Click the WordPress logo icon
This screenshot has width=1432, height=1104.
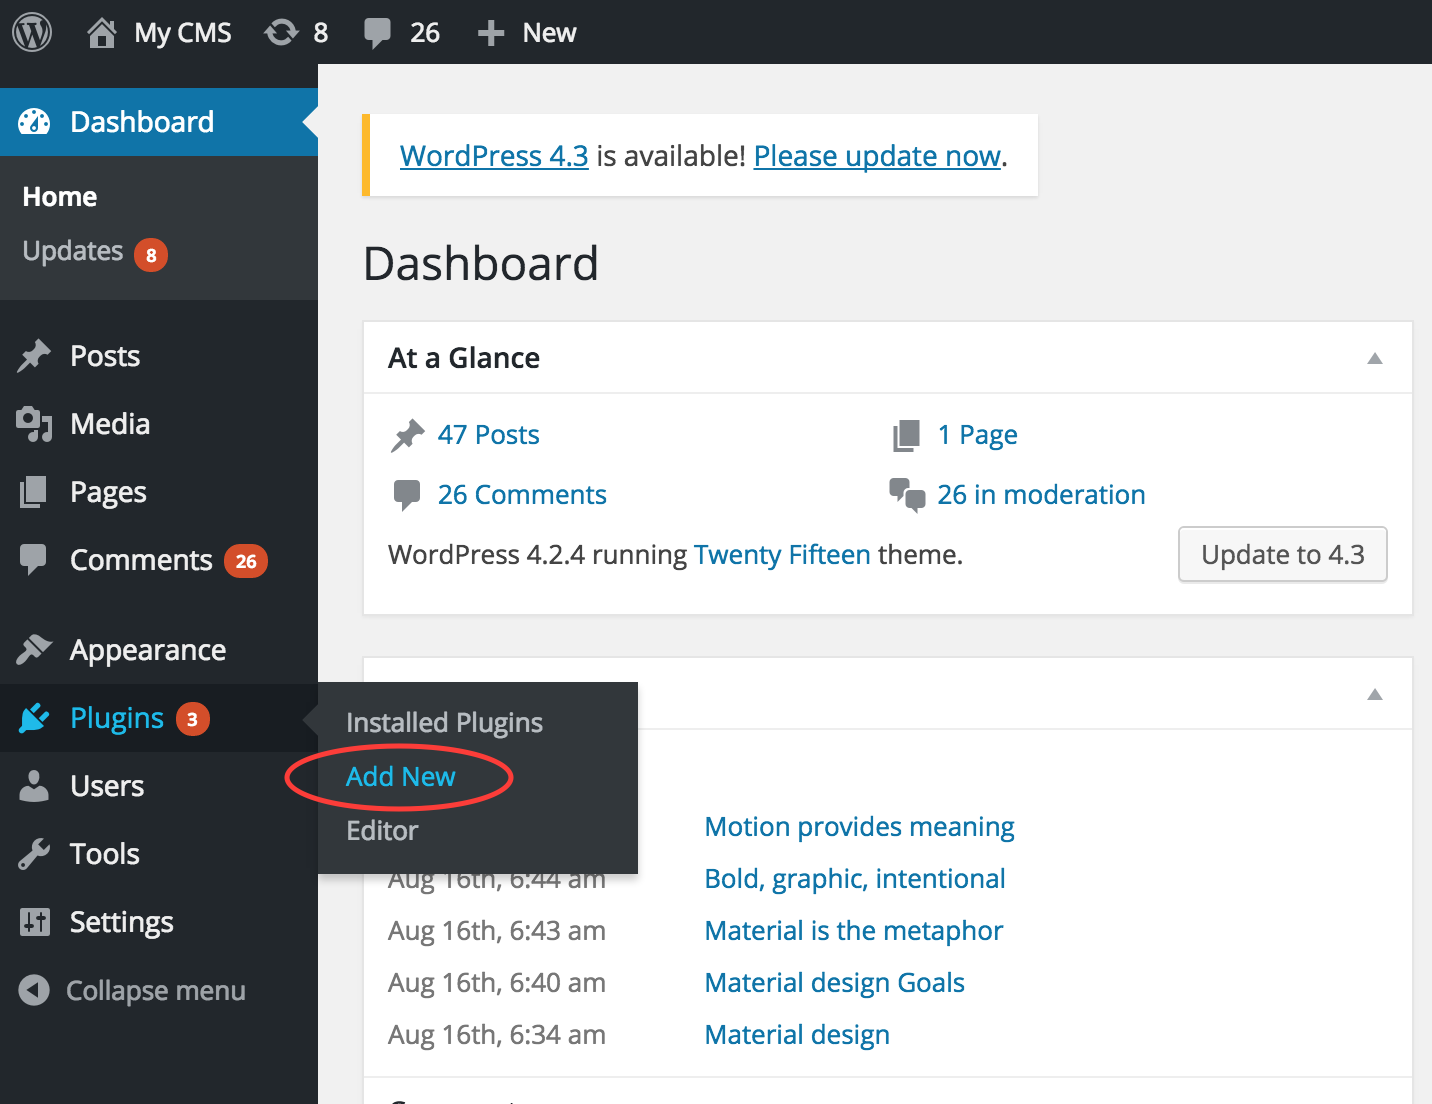[x=32, y=32]
